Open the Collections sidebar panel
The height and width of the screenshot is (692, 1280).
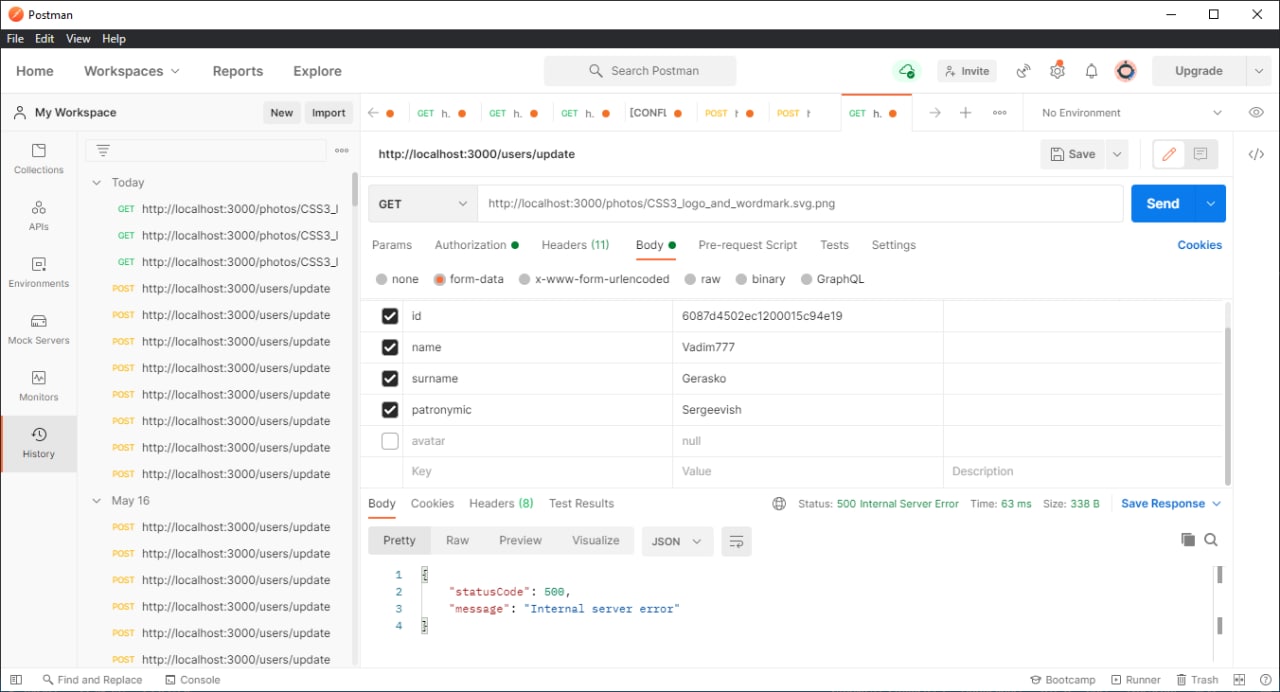pyautogui.click(x=39, y=158)
